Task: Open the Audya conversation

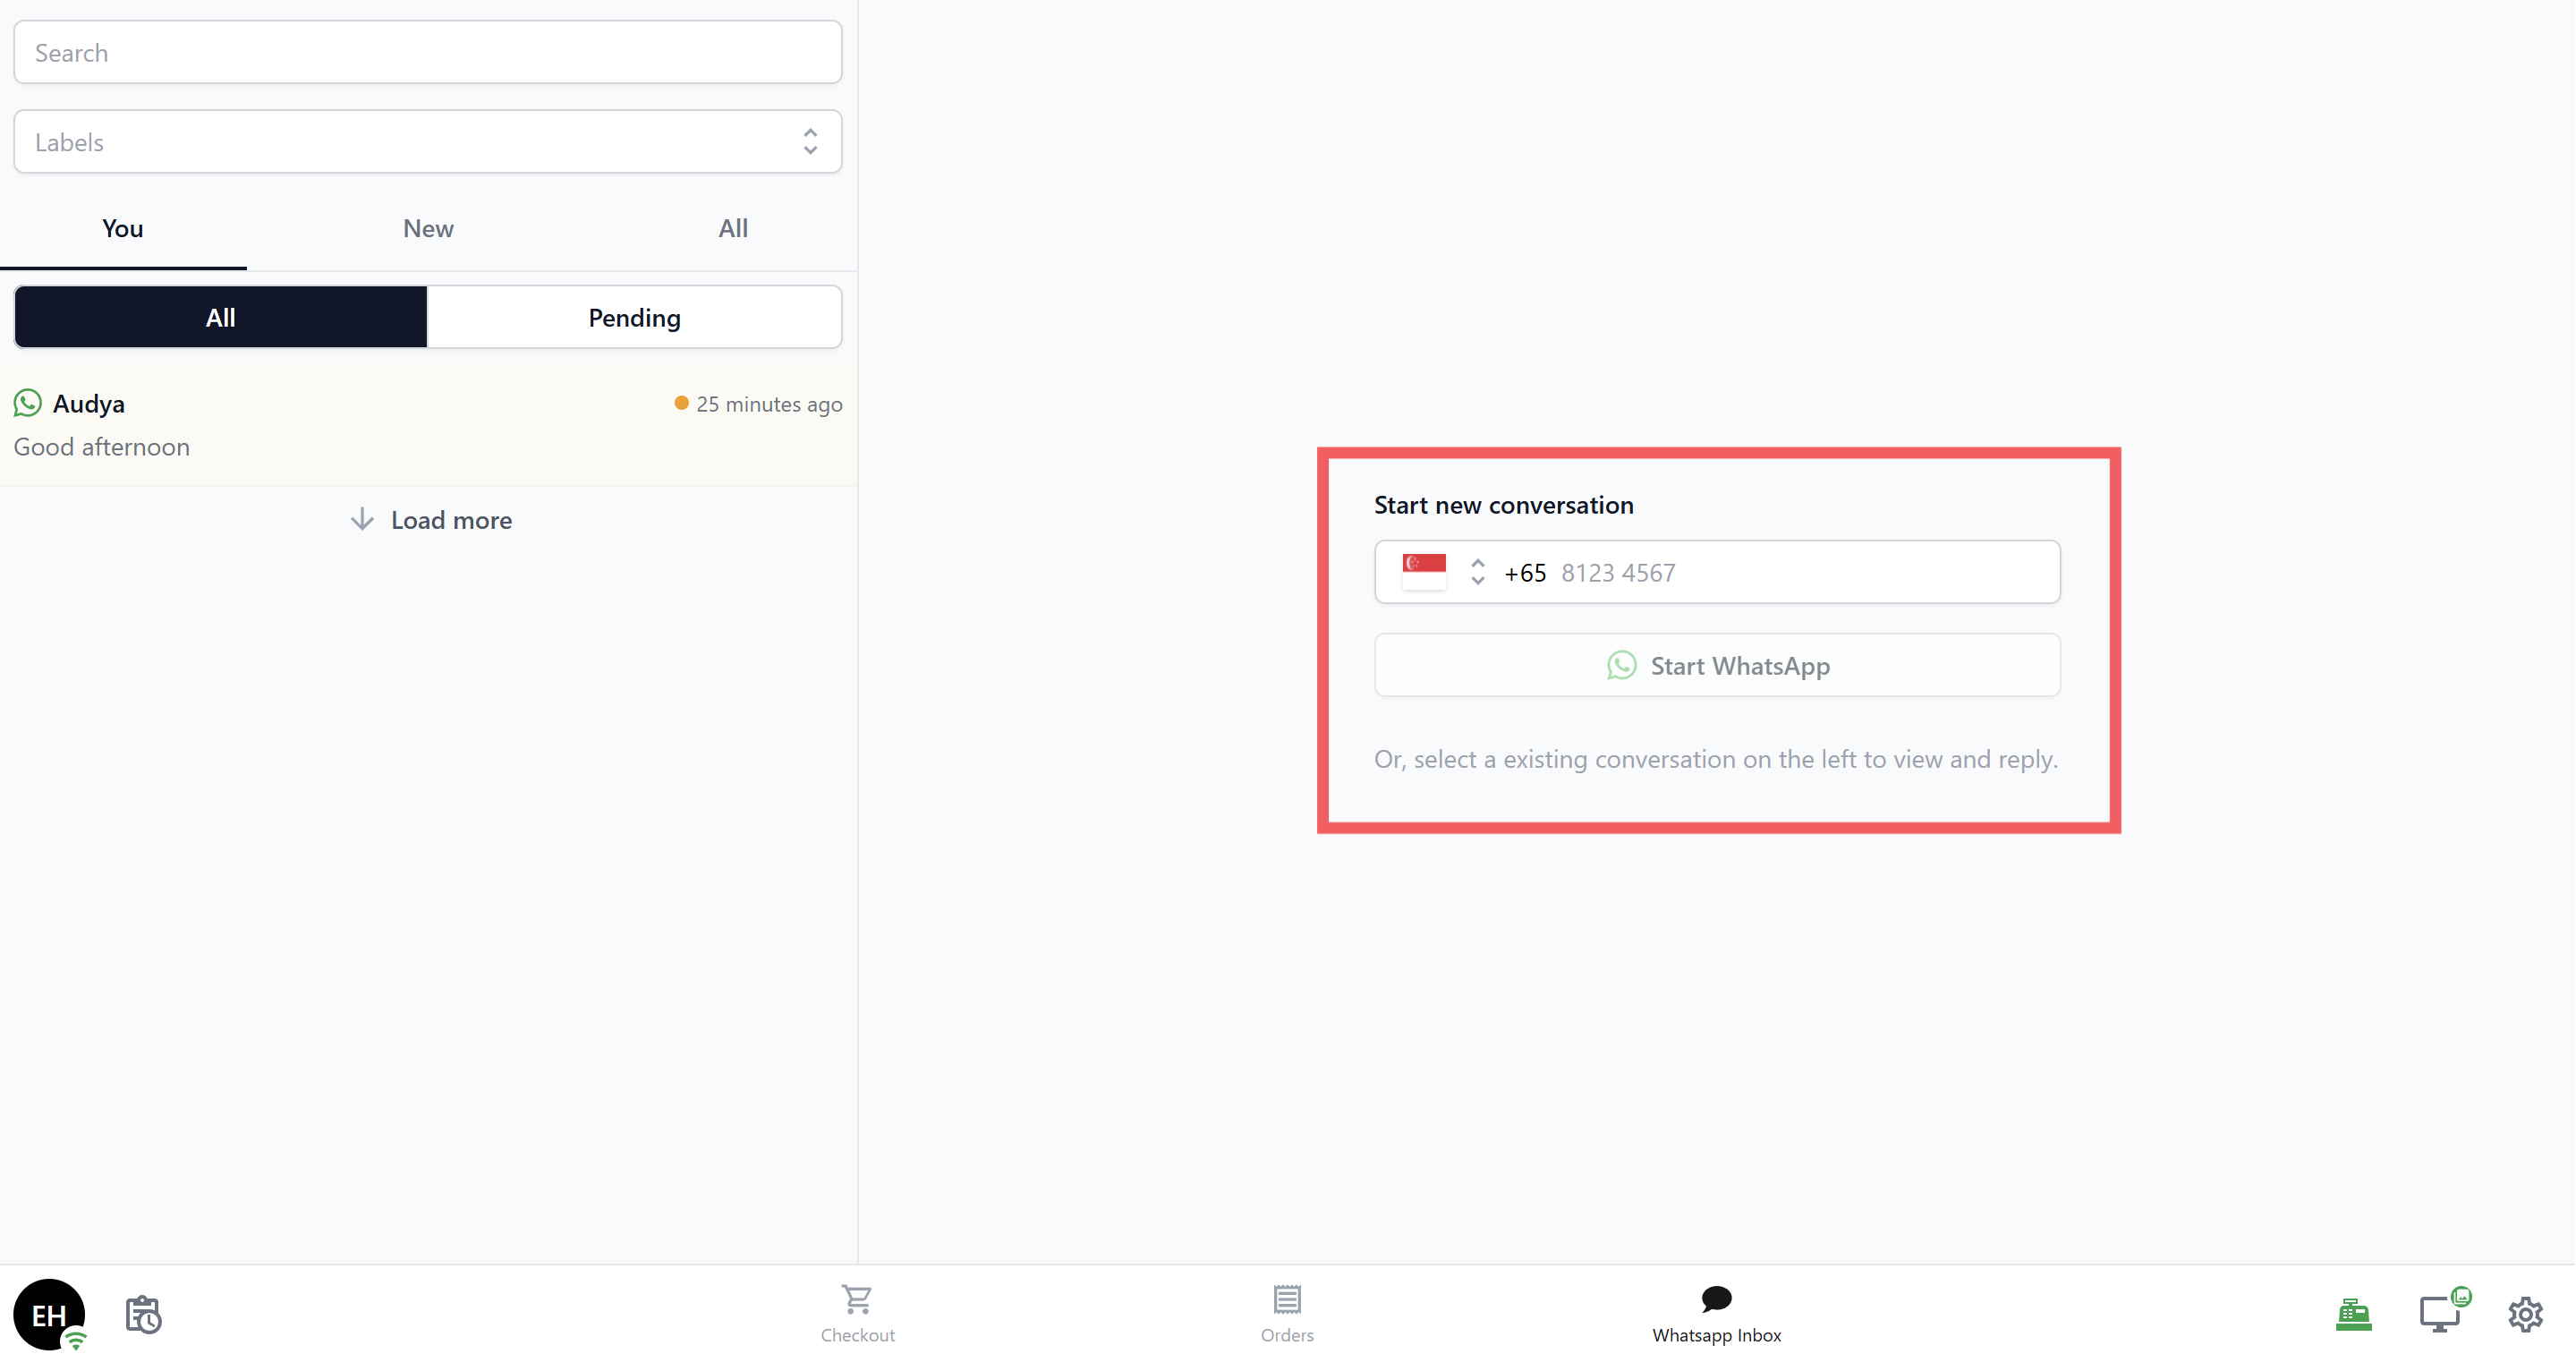Action: pos(427,425)
